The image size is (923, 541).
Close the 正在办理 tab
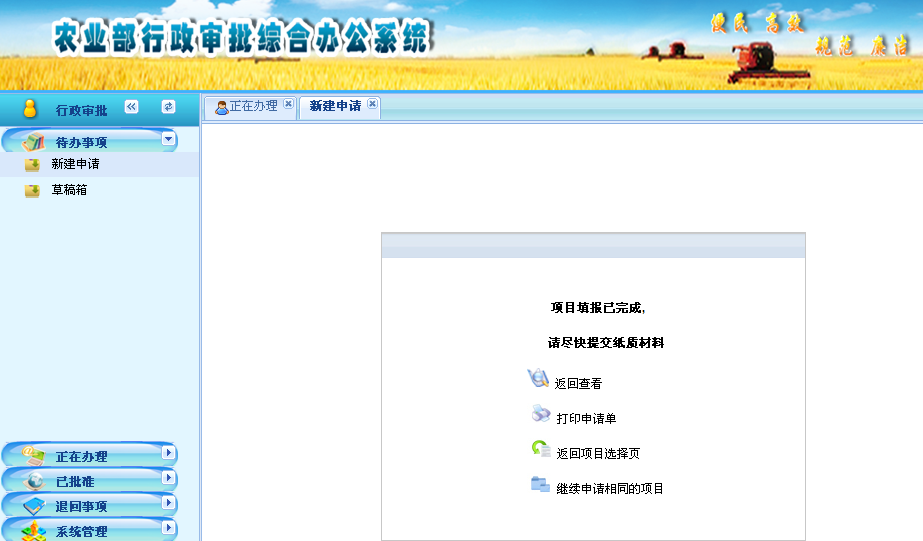pos(288,103)
